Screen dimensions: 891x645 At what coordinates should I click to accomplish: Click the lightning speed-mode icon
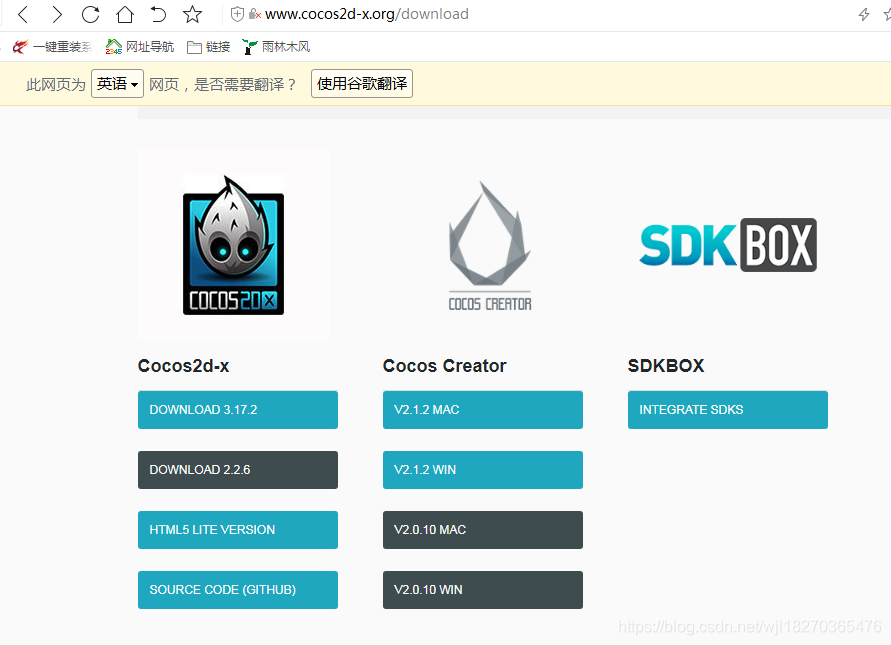[864, 14]
